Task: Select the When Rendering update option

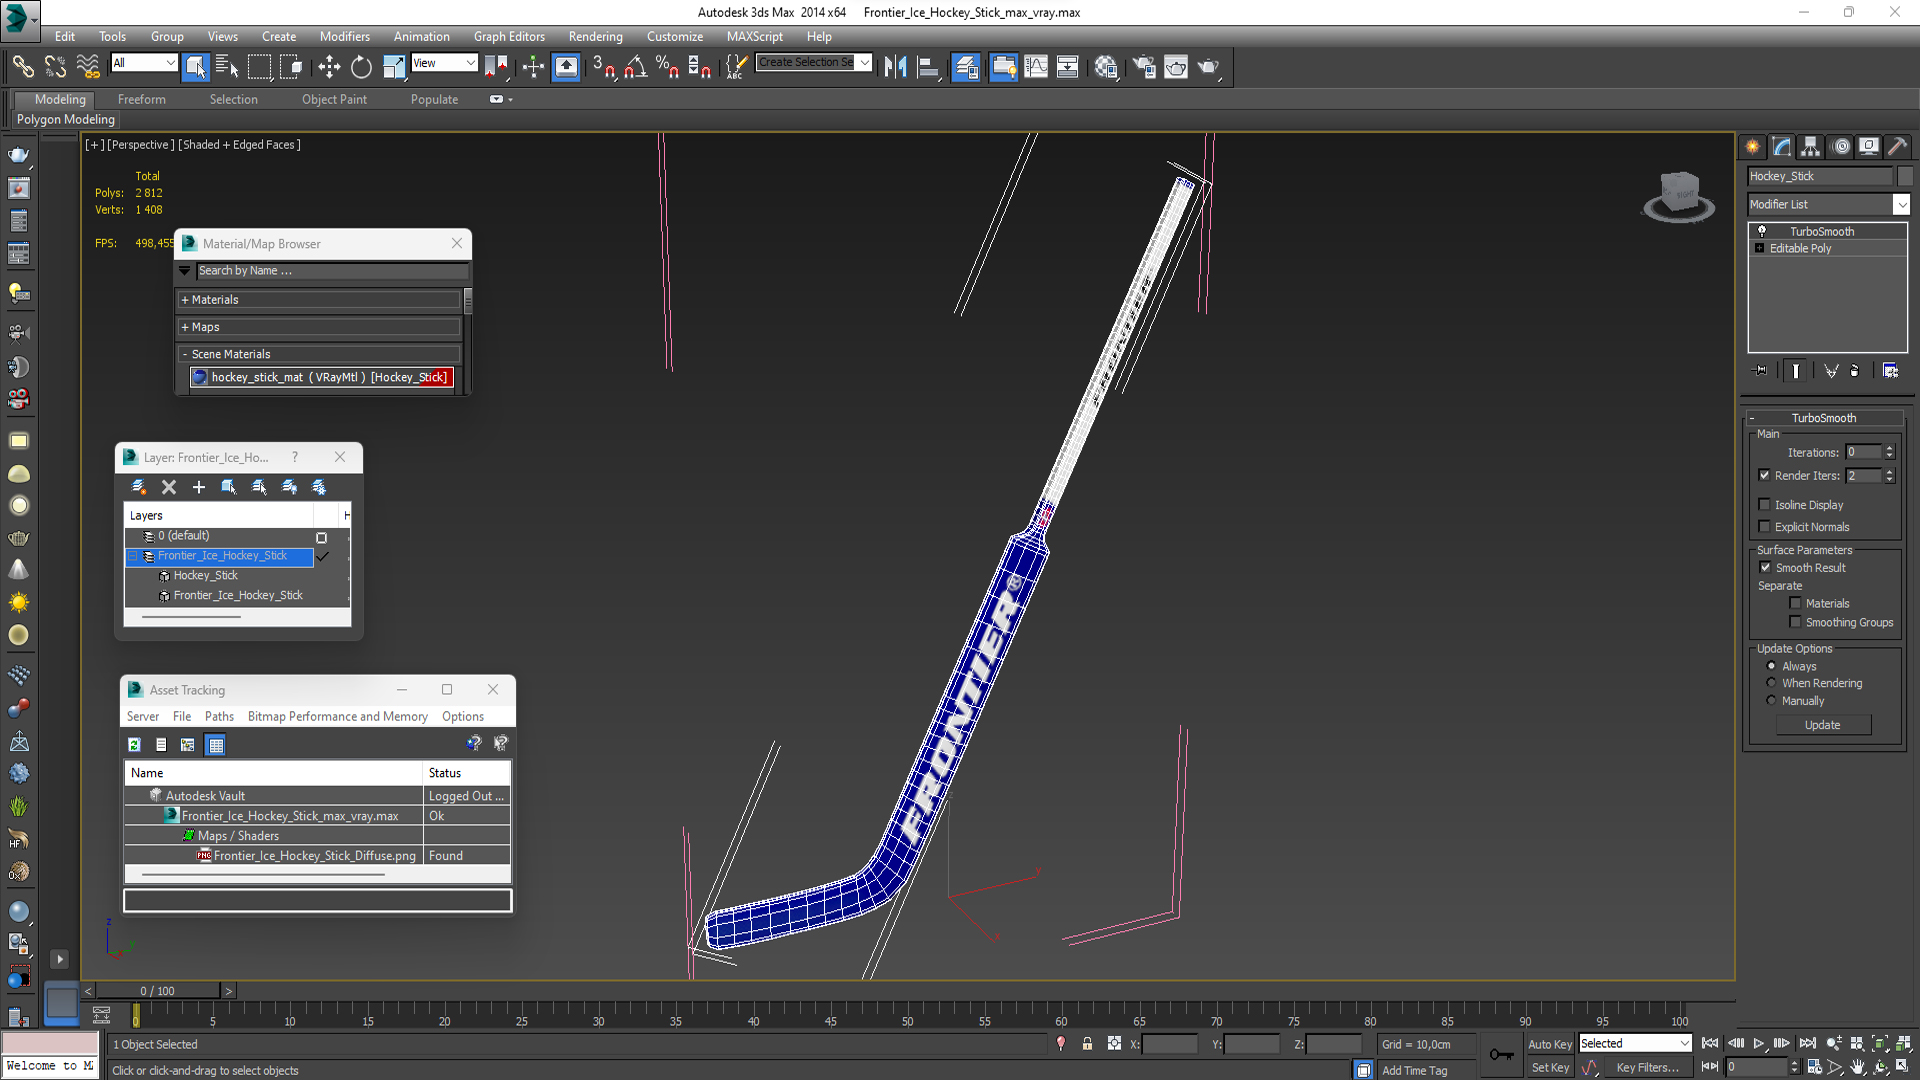Action: pyautogui.click(x=1771, y=683)
